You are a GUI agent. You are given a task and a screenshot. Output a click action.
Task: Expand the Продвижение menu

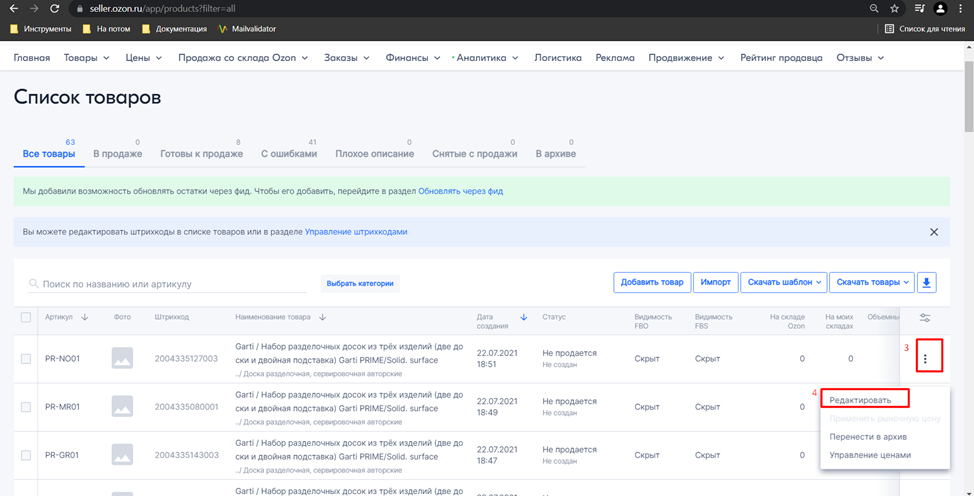click(686, 58)
